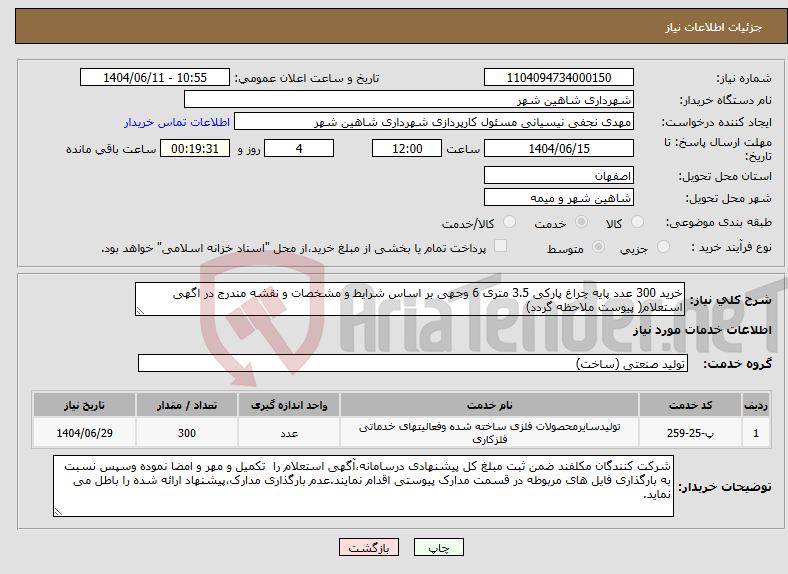Click the اطلاعات خدمات مورد نیاز section heading
This screenshot has height=574, width=788.
[x=702, y=330]
